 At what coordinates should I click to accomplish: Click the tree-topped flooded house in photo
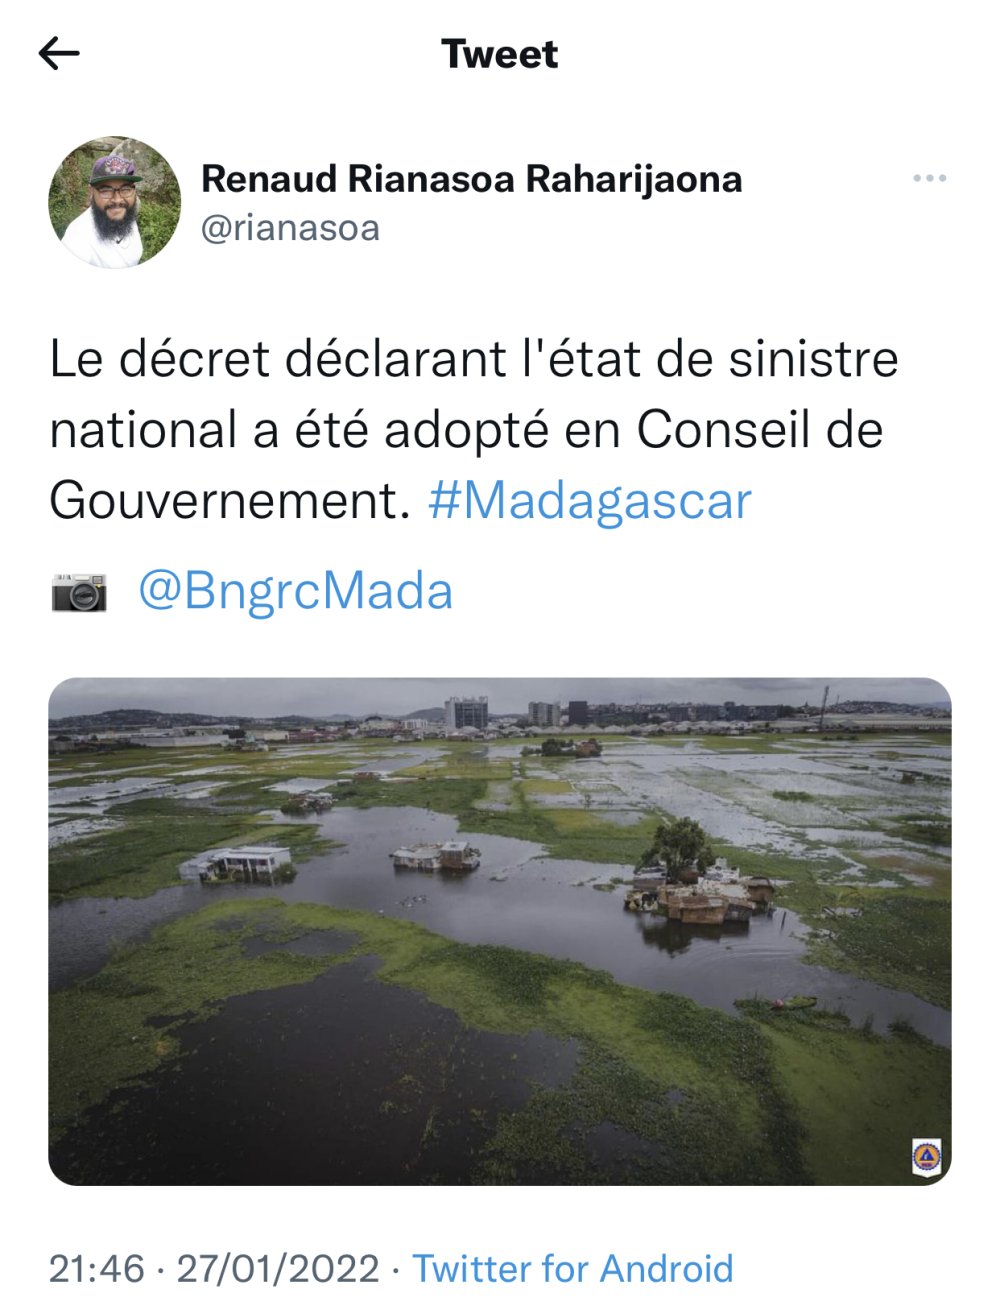click(x=699, y=875)
